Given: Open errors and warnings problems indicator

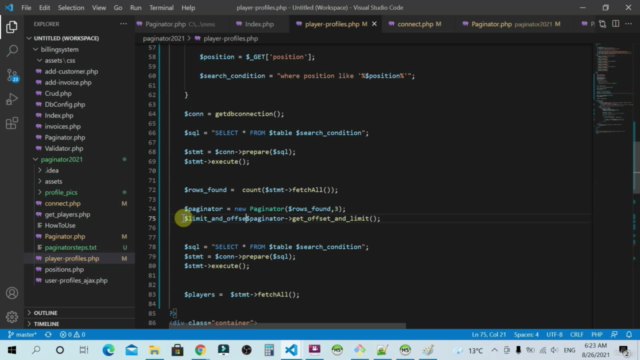Looking at the screenshot, I should [x=72, y=335].
